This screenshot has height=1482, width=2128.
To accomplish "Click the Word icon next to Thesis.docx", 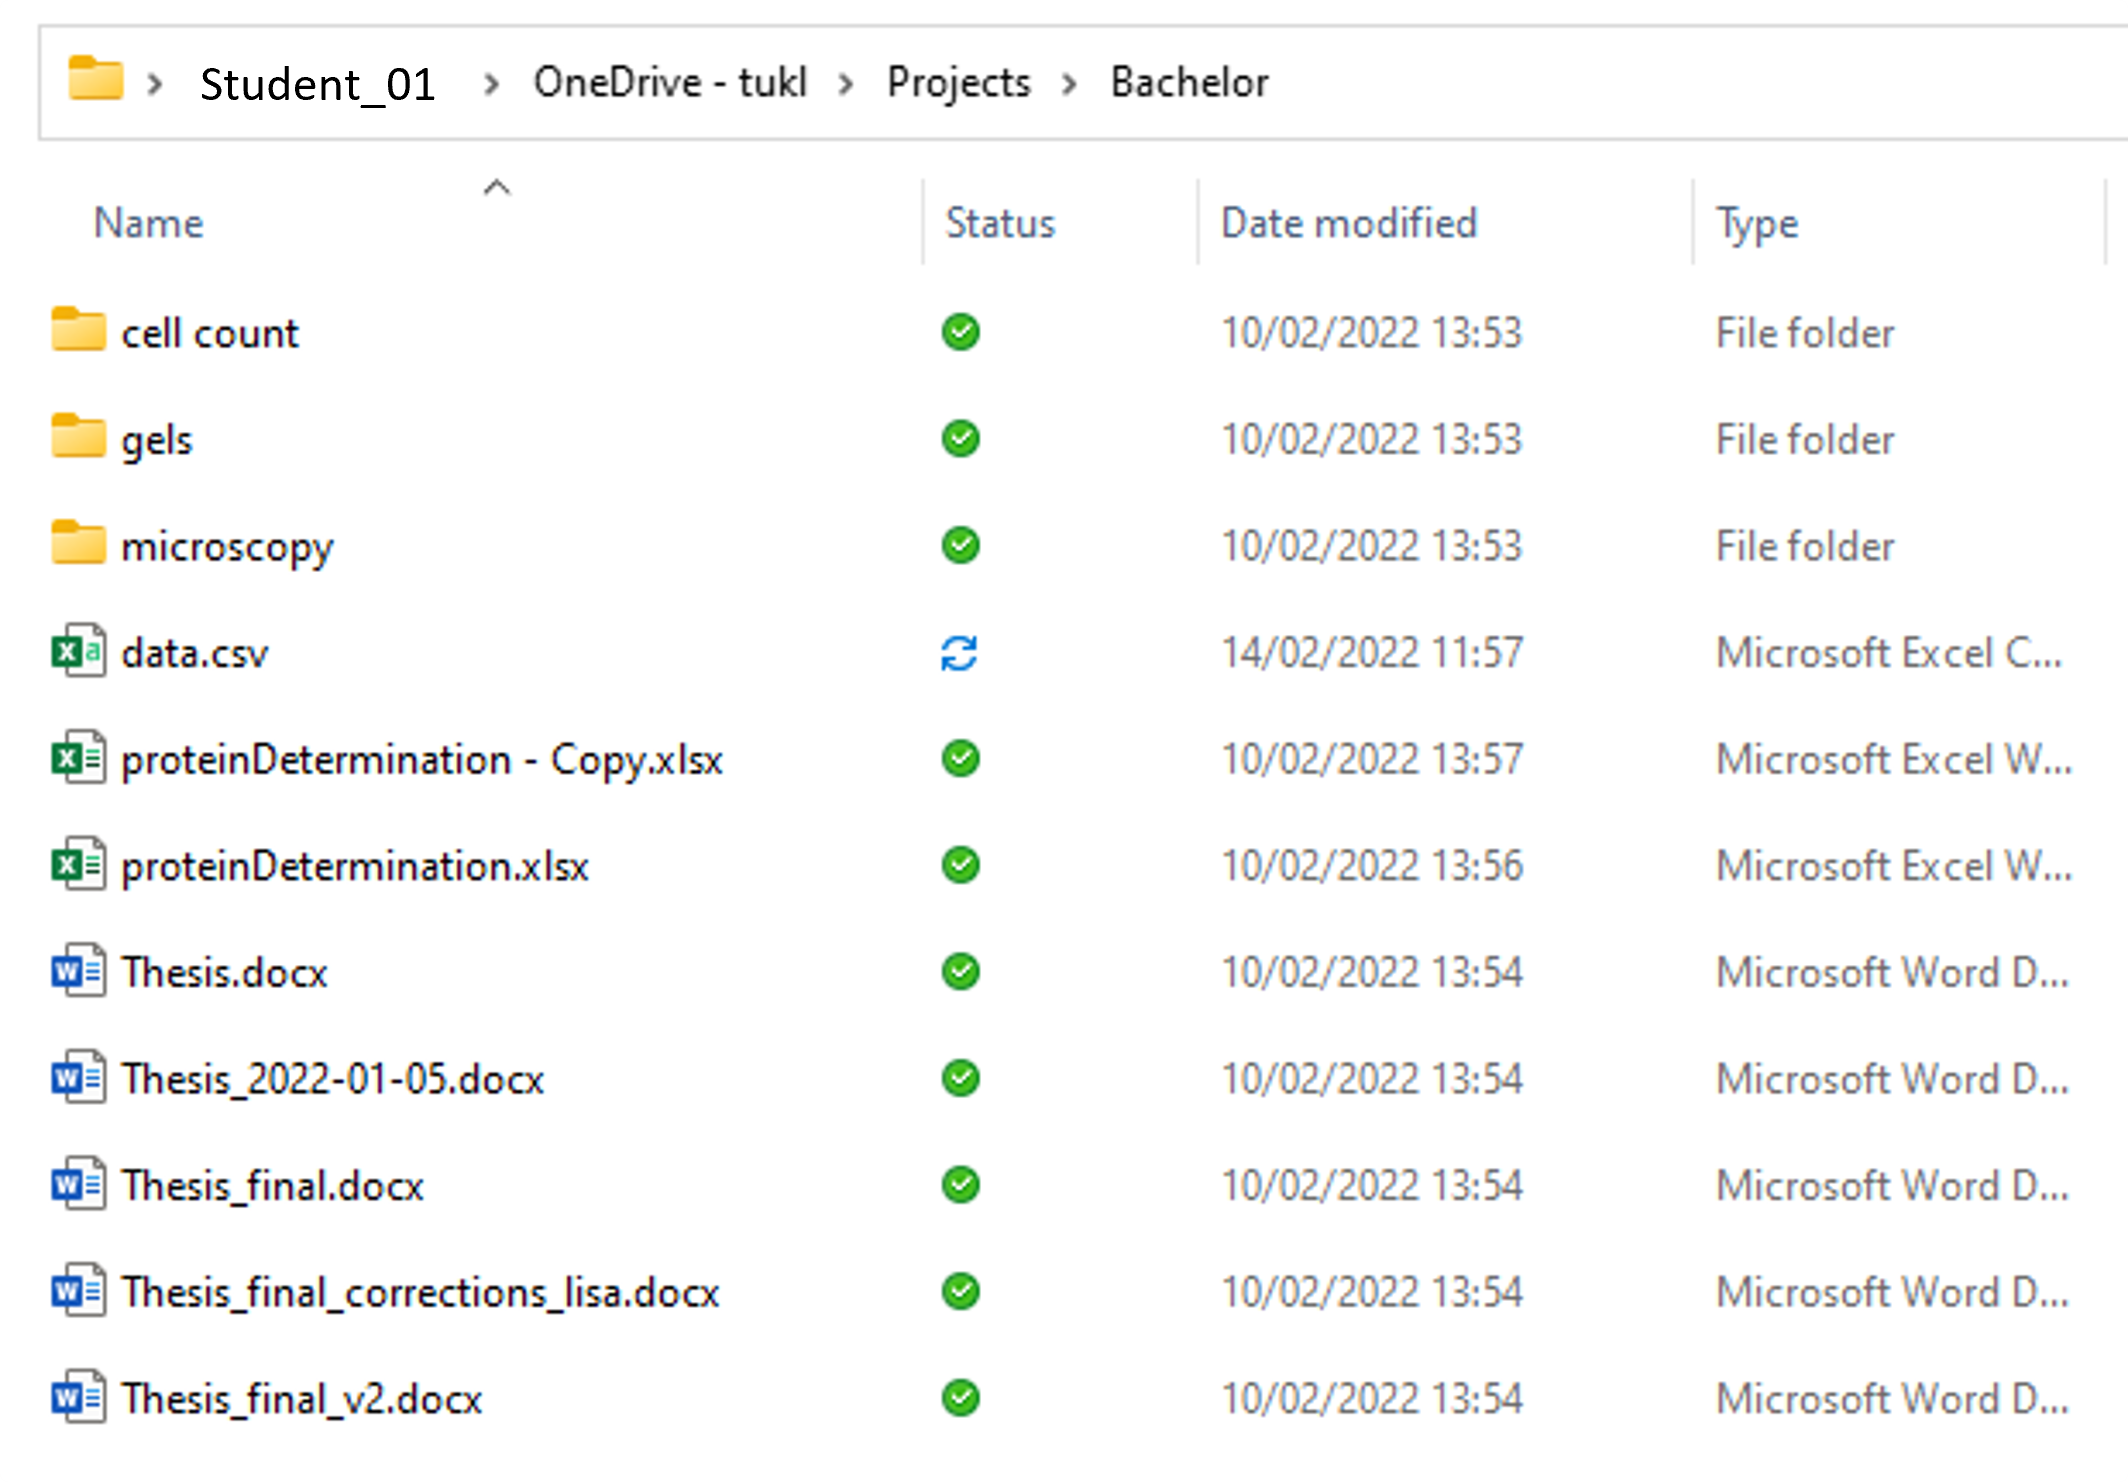I will coord(78,971).
